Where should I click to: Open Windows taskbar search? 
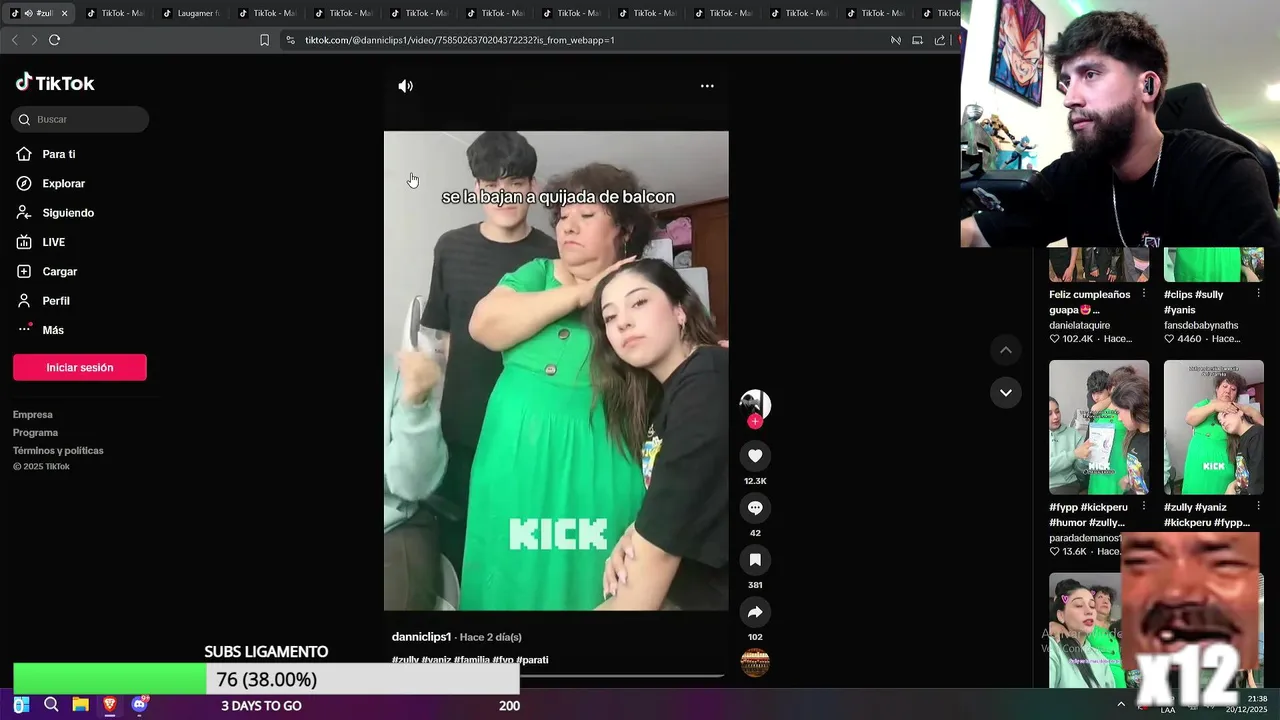(51, 705)
